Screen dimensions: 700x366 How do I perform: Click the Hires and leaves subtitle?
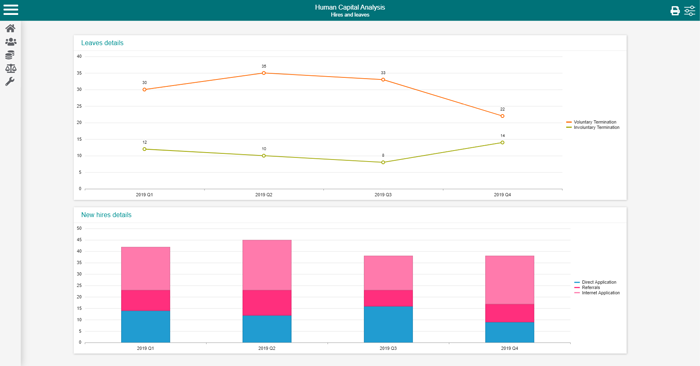point(350,15)
